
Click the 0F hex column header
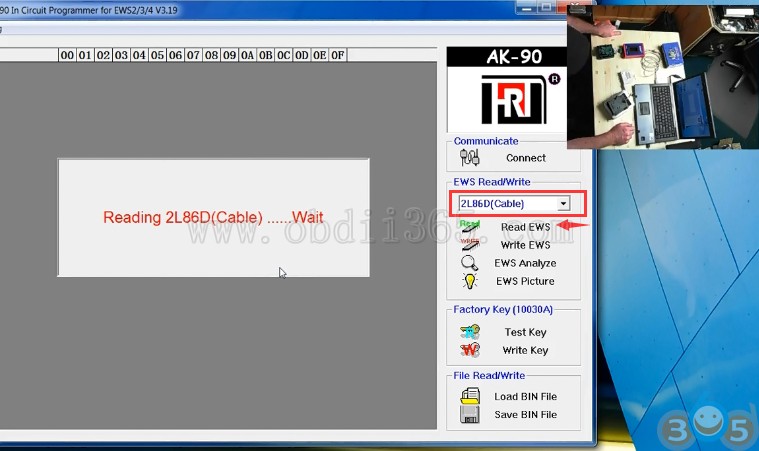[338, 55]
